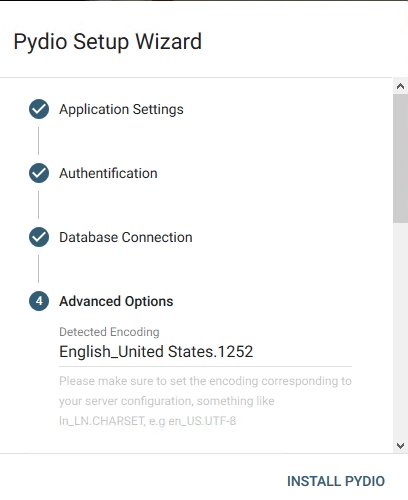This screenshot has height=500, width=408.
Task: Click the scrollbar down arrow
Action: (x=400, y=445)
